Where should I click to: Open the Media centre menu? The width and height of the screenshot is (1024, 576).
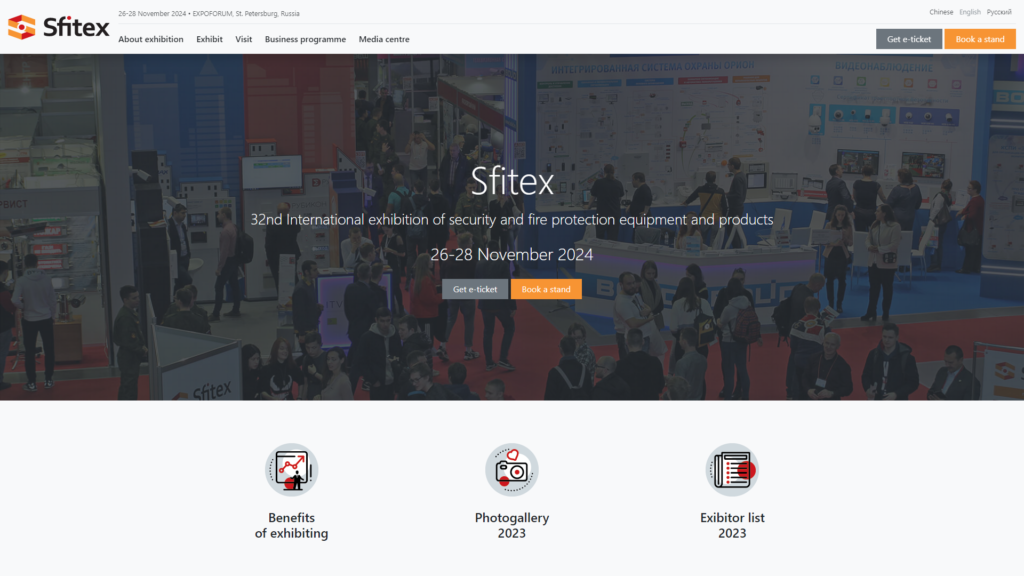pyautogui.click(x=384, y=39)
